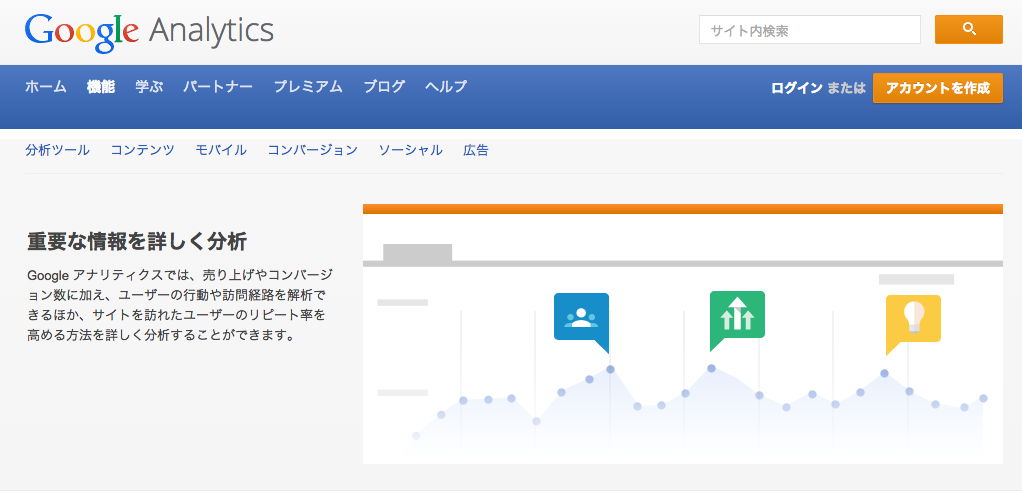Click the heading 重要な情報を詳しく分析
1022x493 pixels.
click(x=137, y=242)
